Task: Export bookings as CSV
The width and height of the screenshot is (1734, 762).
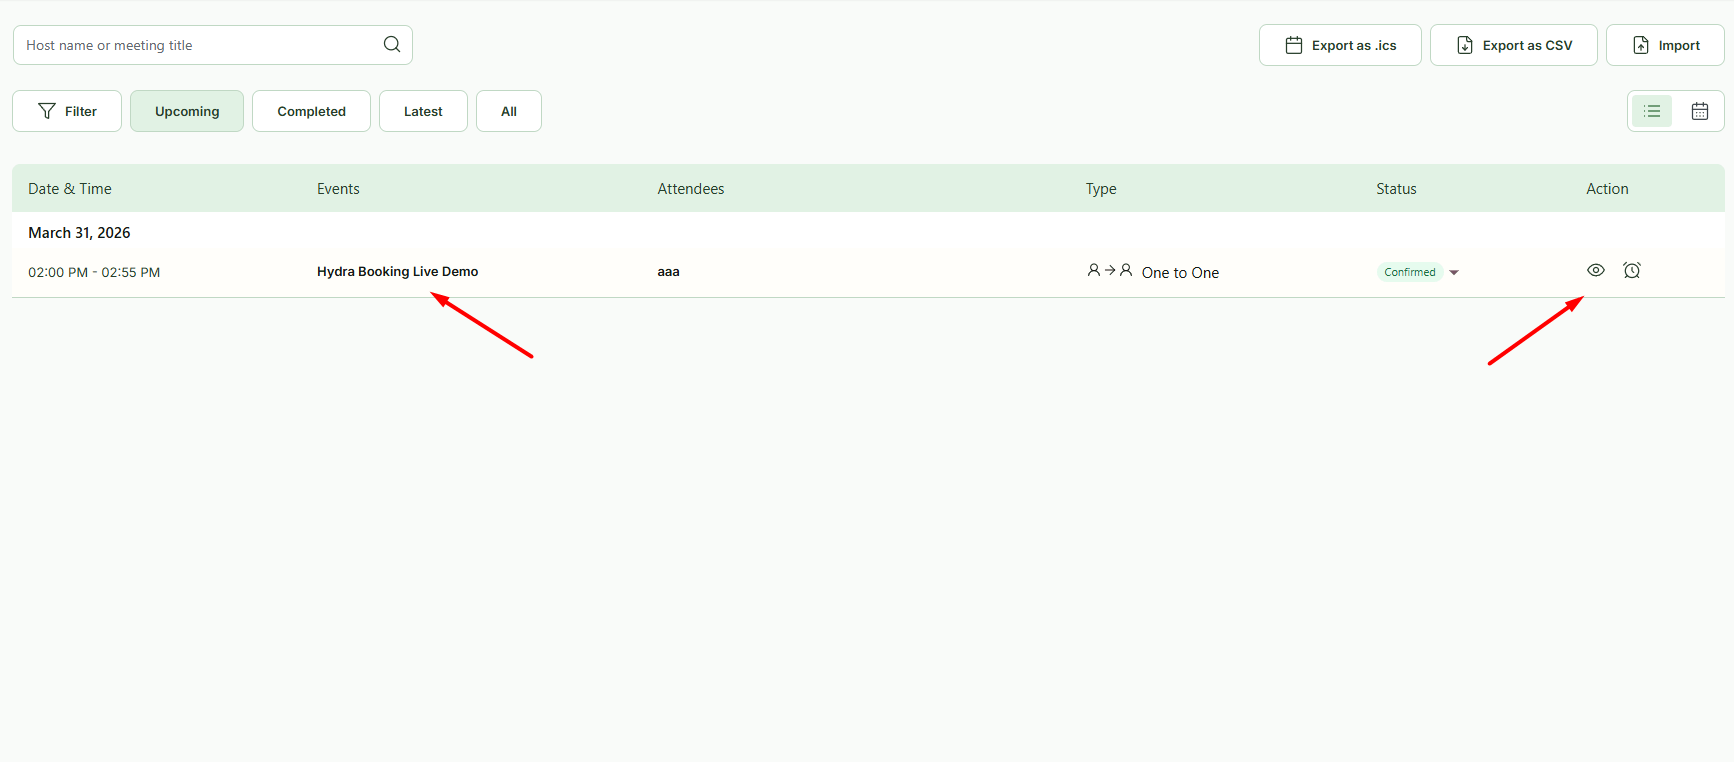Action: point(1514,45)
